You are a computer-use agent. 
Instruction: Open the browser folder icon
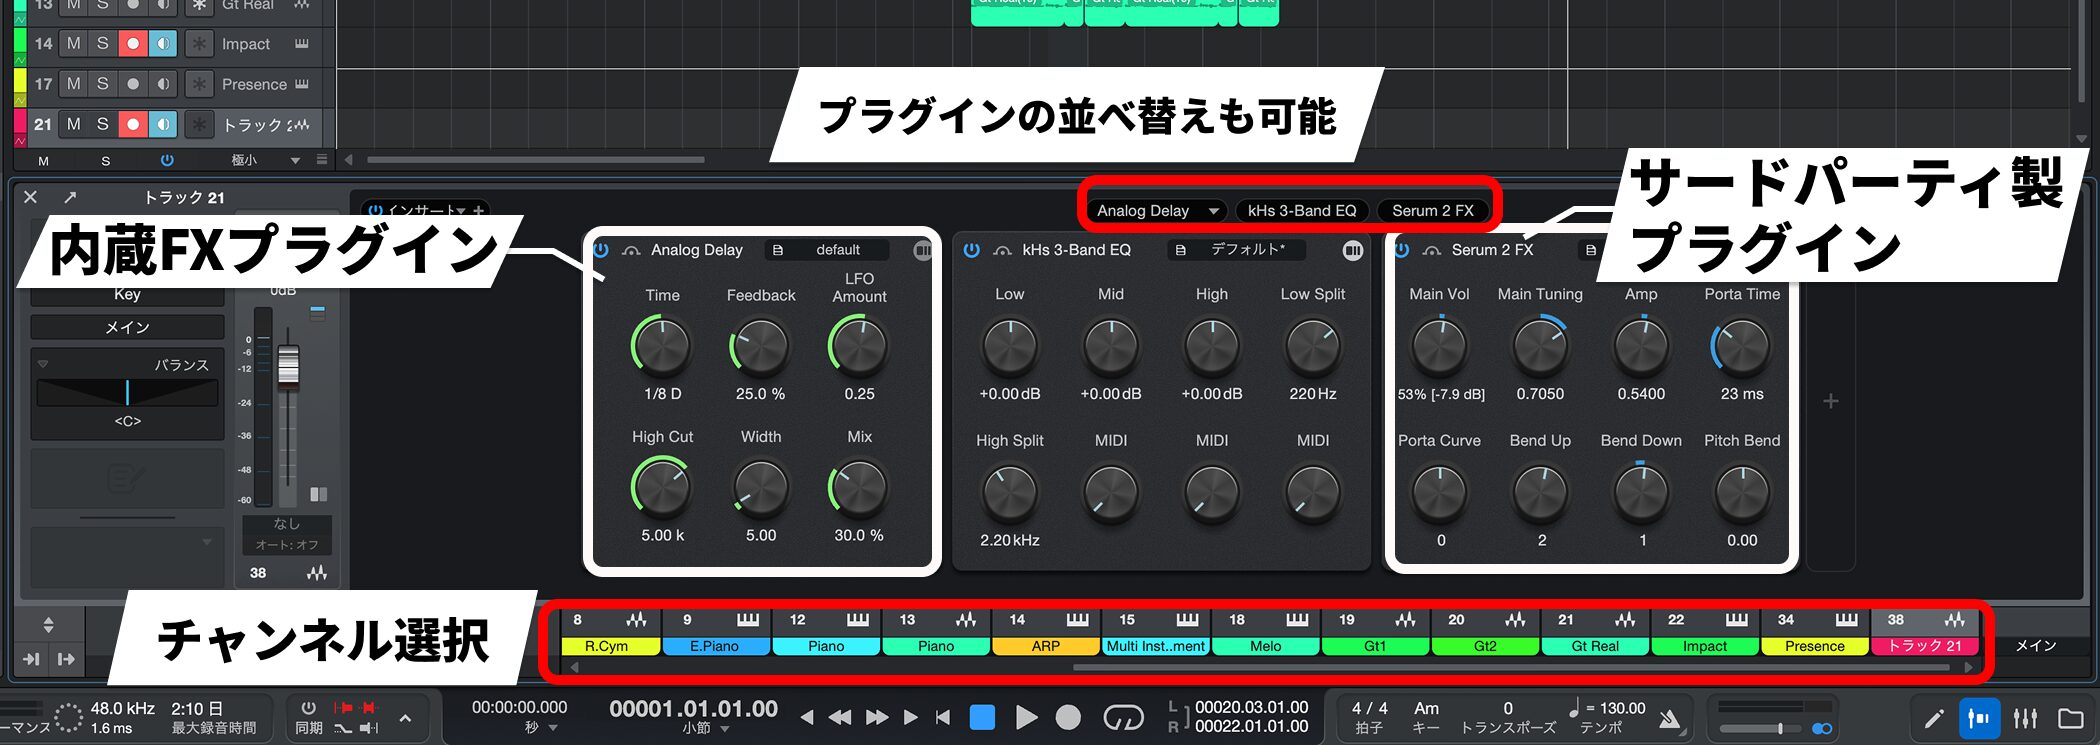click(x=2071, y=718)
